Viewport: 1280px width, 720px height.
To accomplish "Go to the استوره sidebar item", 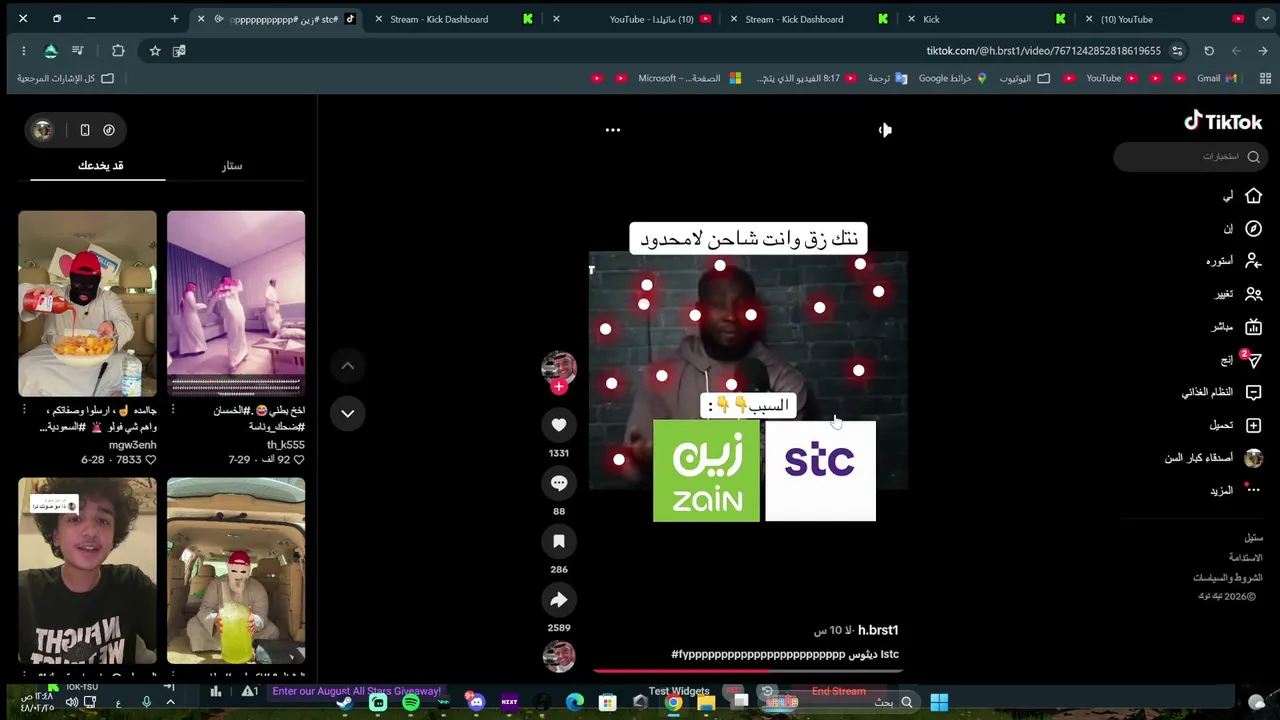I will point(1234,261).
